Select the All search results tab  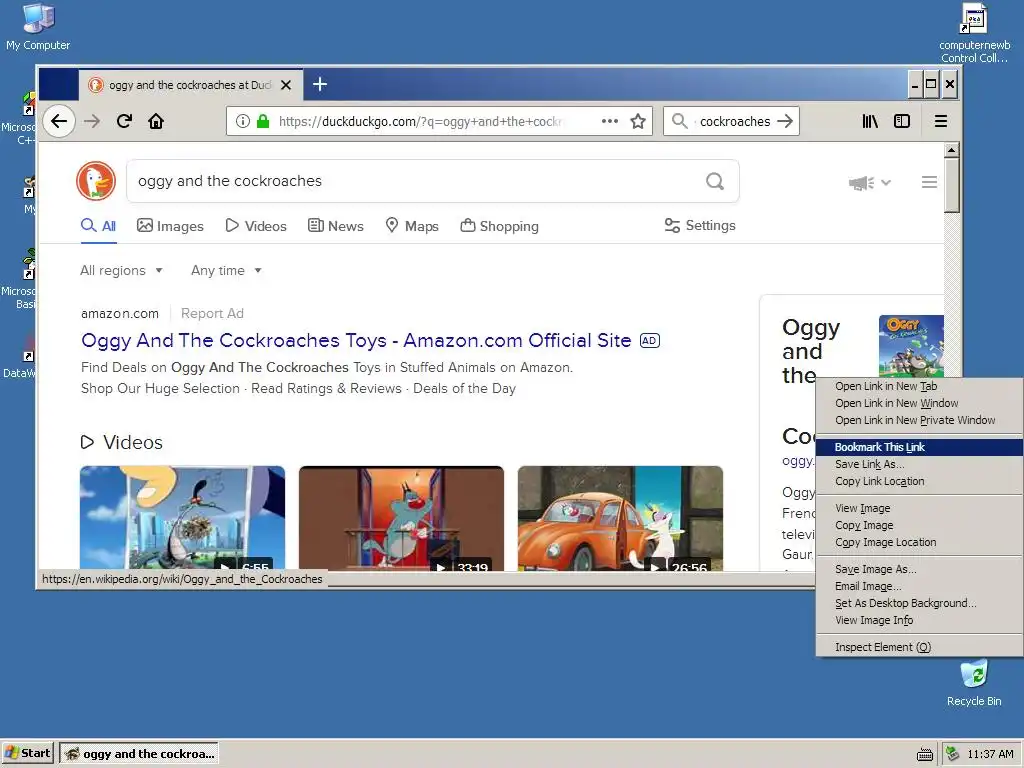[99, 226]
